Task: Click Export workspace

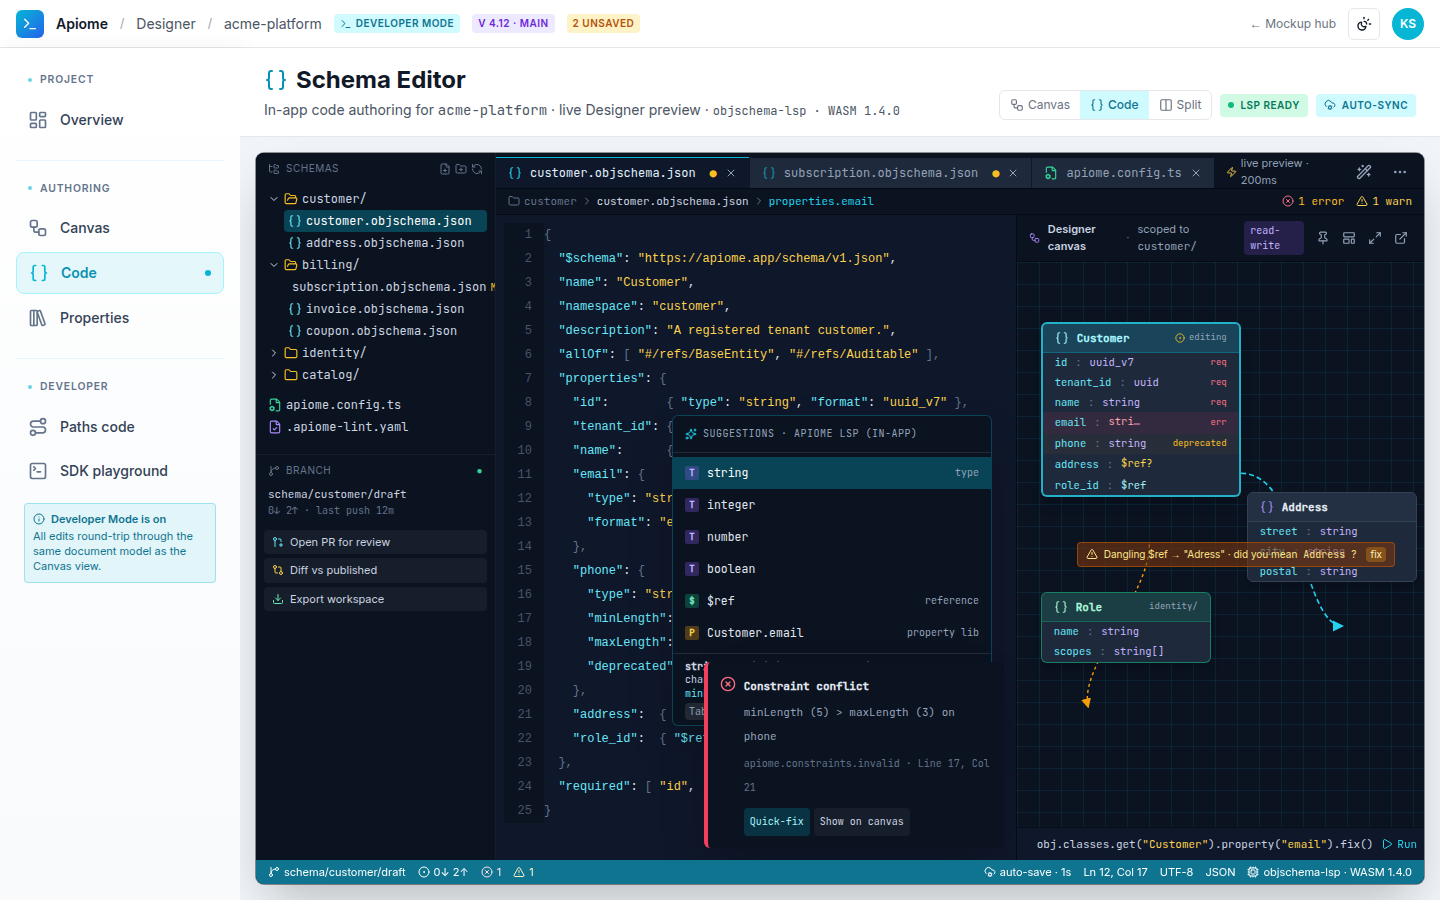Action: tap(376, 599)
